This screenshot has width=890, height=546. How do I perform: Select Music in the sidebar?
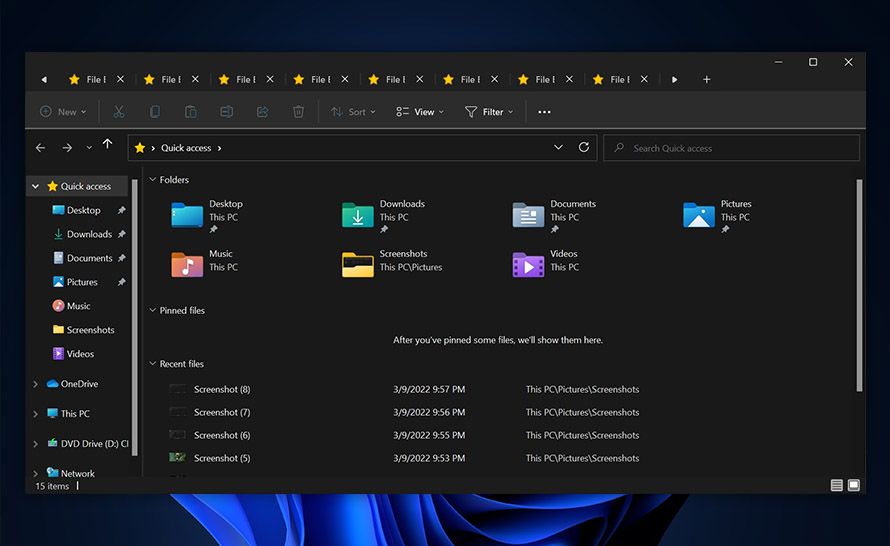point(78,306)
